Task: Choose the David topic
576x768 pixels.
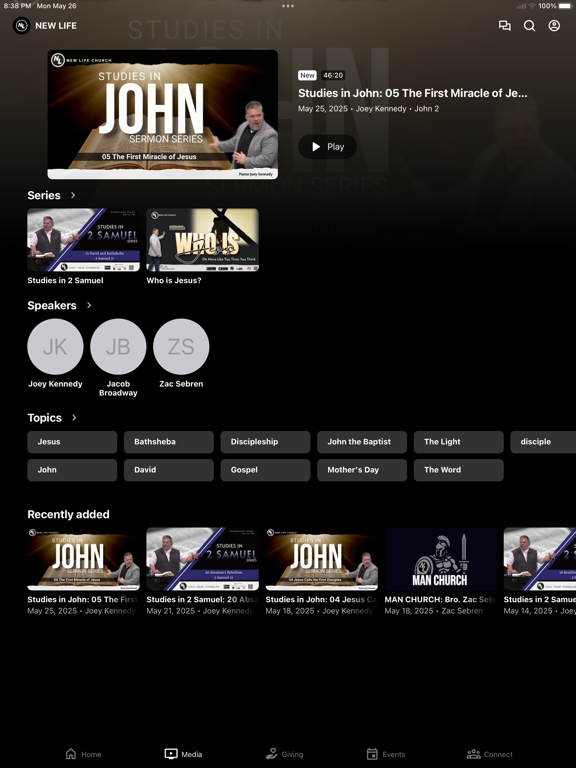Action: [168, 470]
